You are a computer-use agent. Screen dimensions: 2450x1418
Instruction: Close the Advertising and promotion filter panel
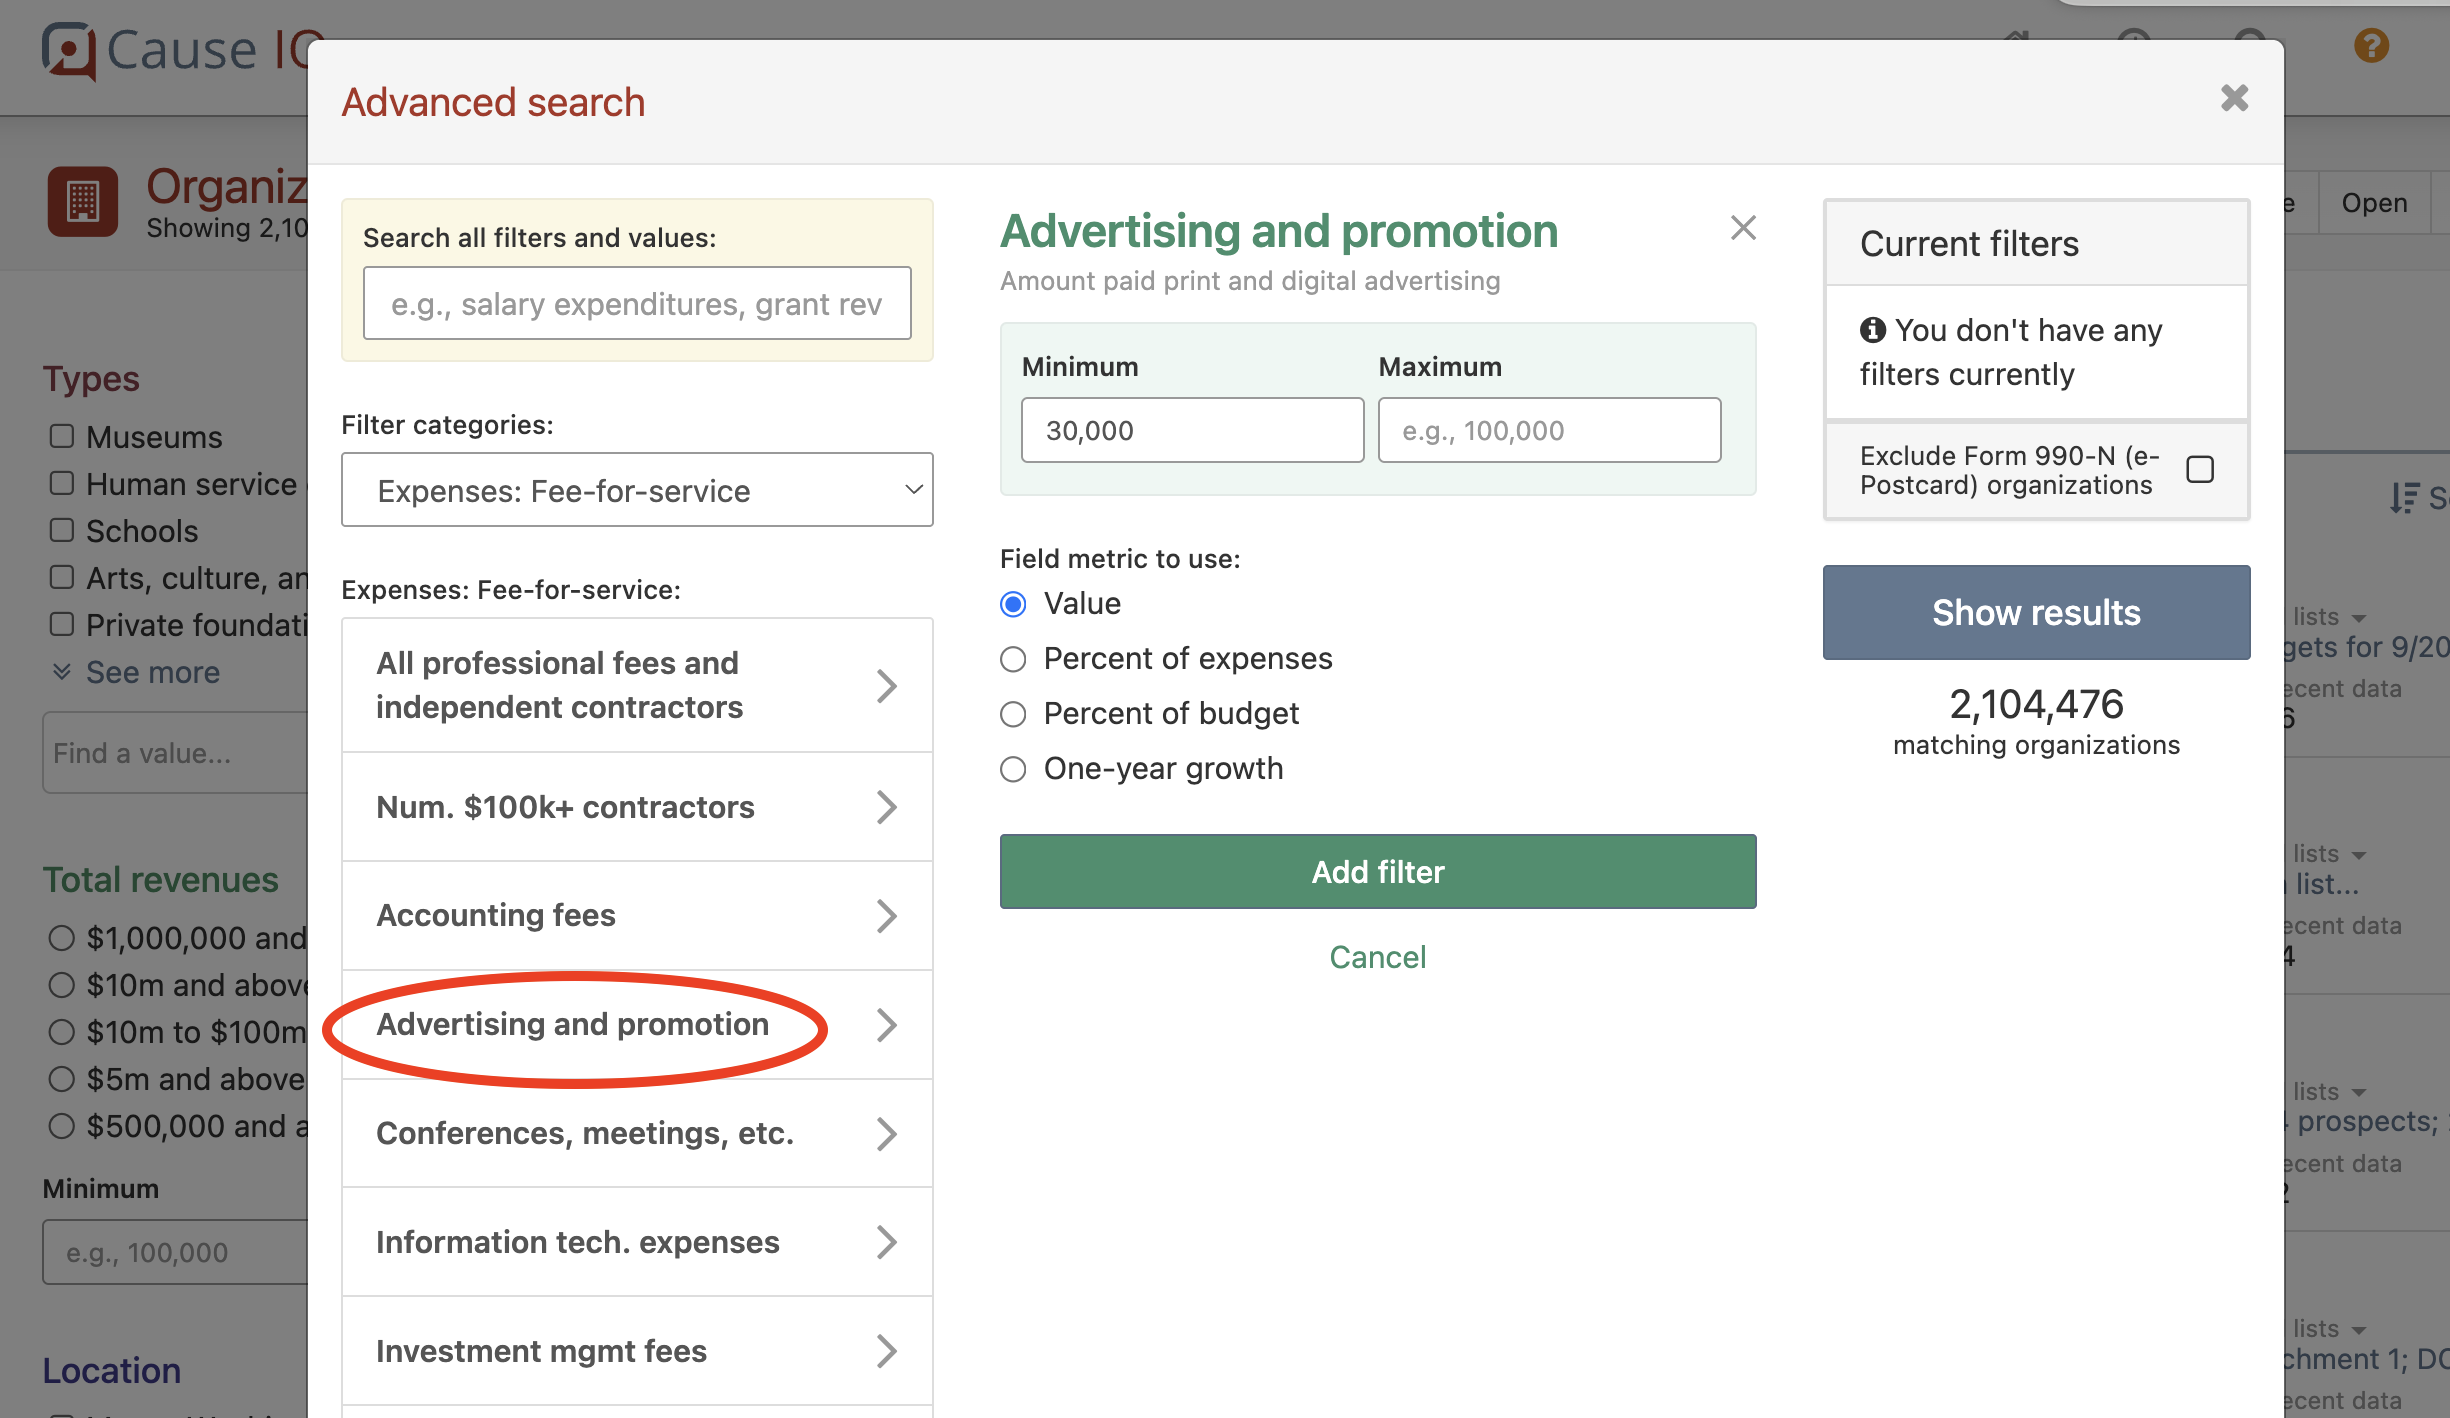tap(1743, 228)
